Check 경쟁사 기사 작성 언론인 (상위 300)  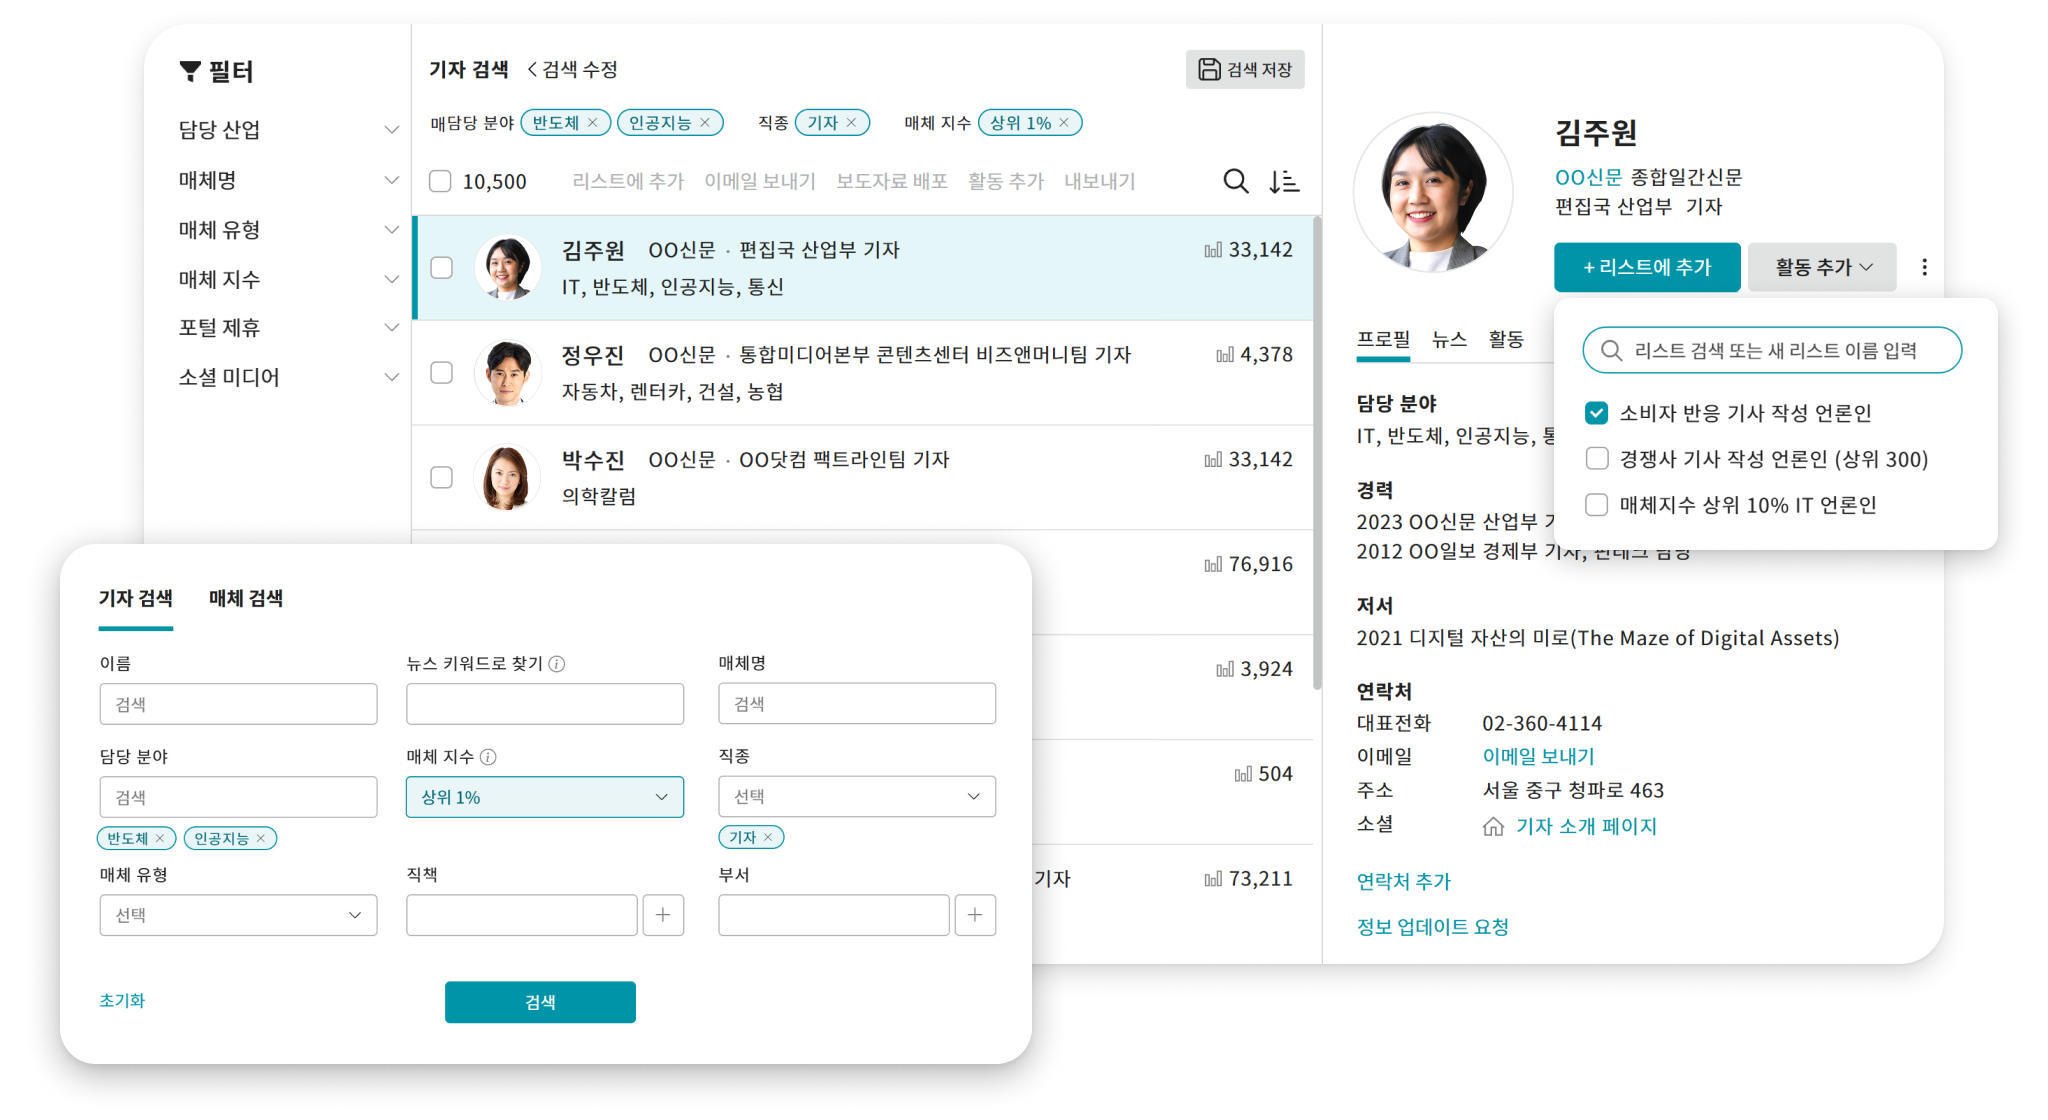(1597, 458)
